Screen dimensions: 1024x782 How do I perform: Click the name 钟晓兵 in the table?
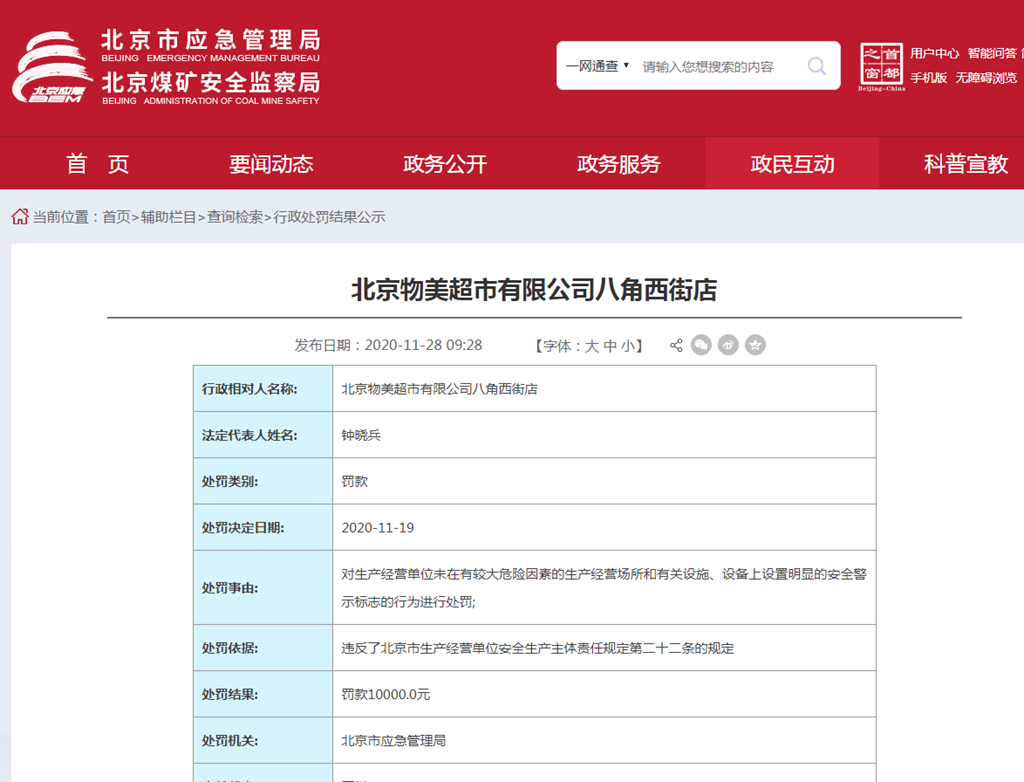click(x=361, y=435)
